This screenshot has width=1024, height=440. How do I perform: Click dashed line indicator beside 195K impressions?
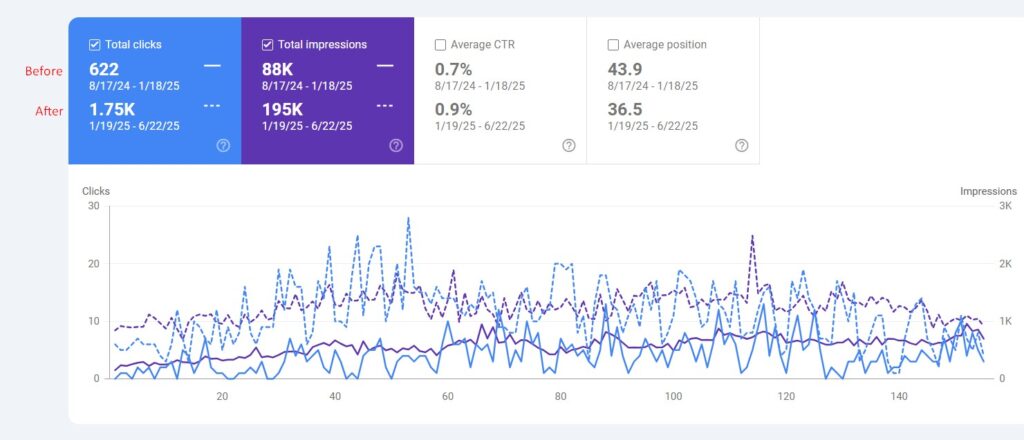(385, 106)
